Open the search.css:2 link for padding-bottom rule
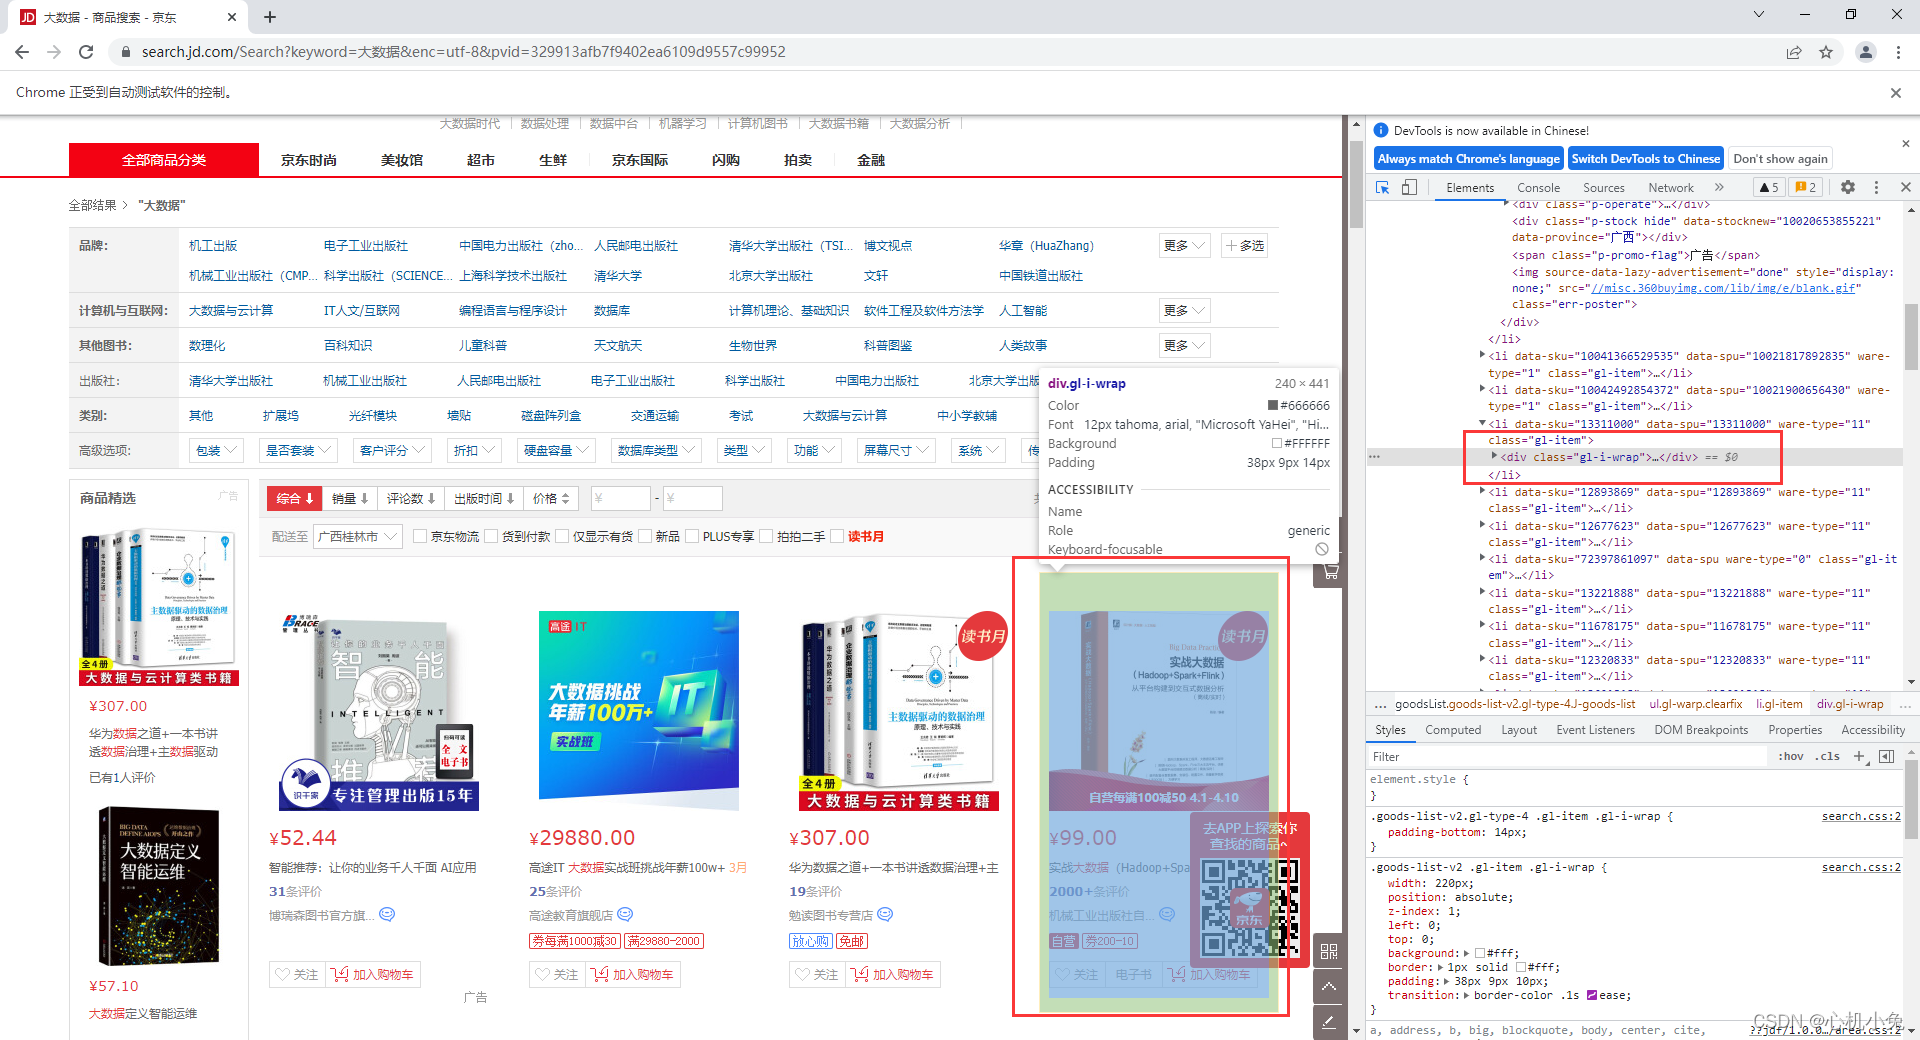The width and height of the screenshot is (1920, 1040). coord(1861,816)
